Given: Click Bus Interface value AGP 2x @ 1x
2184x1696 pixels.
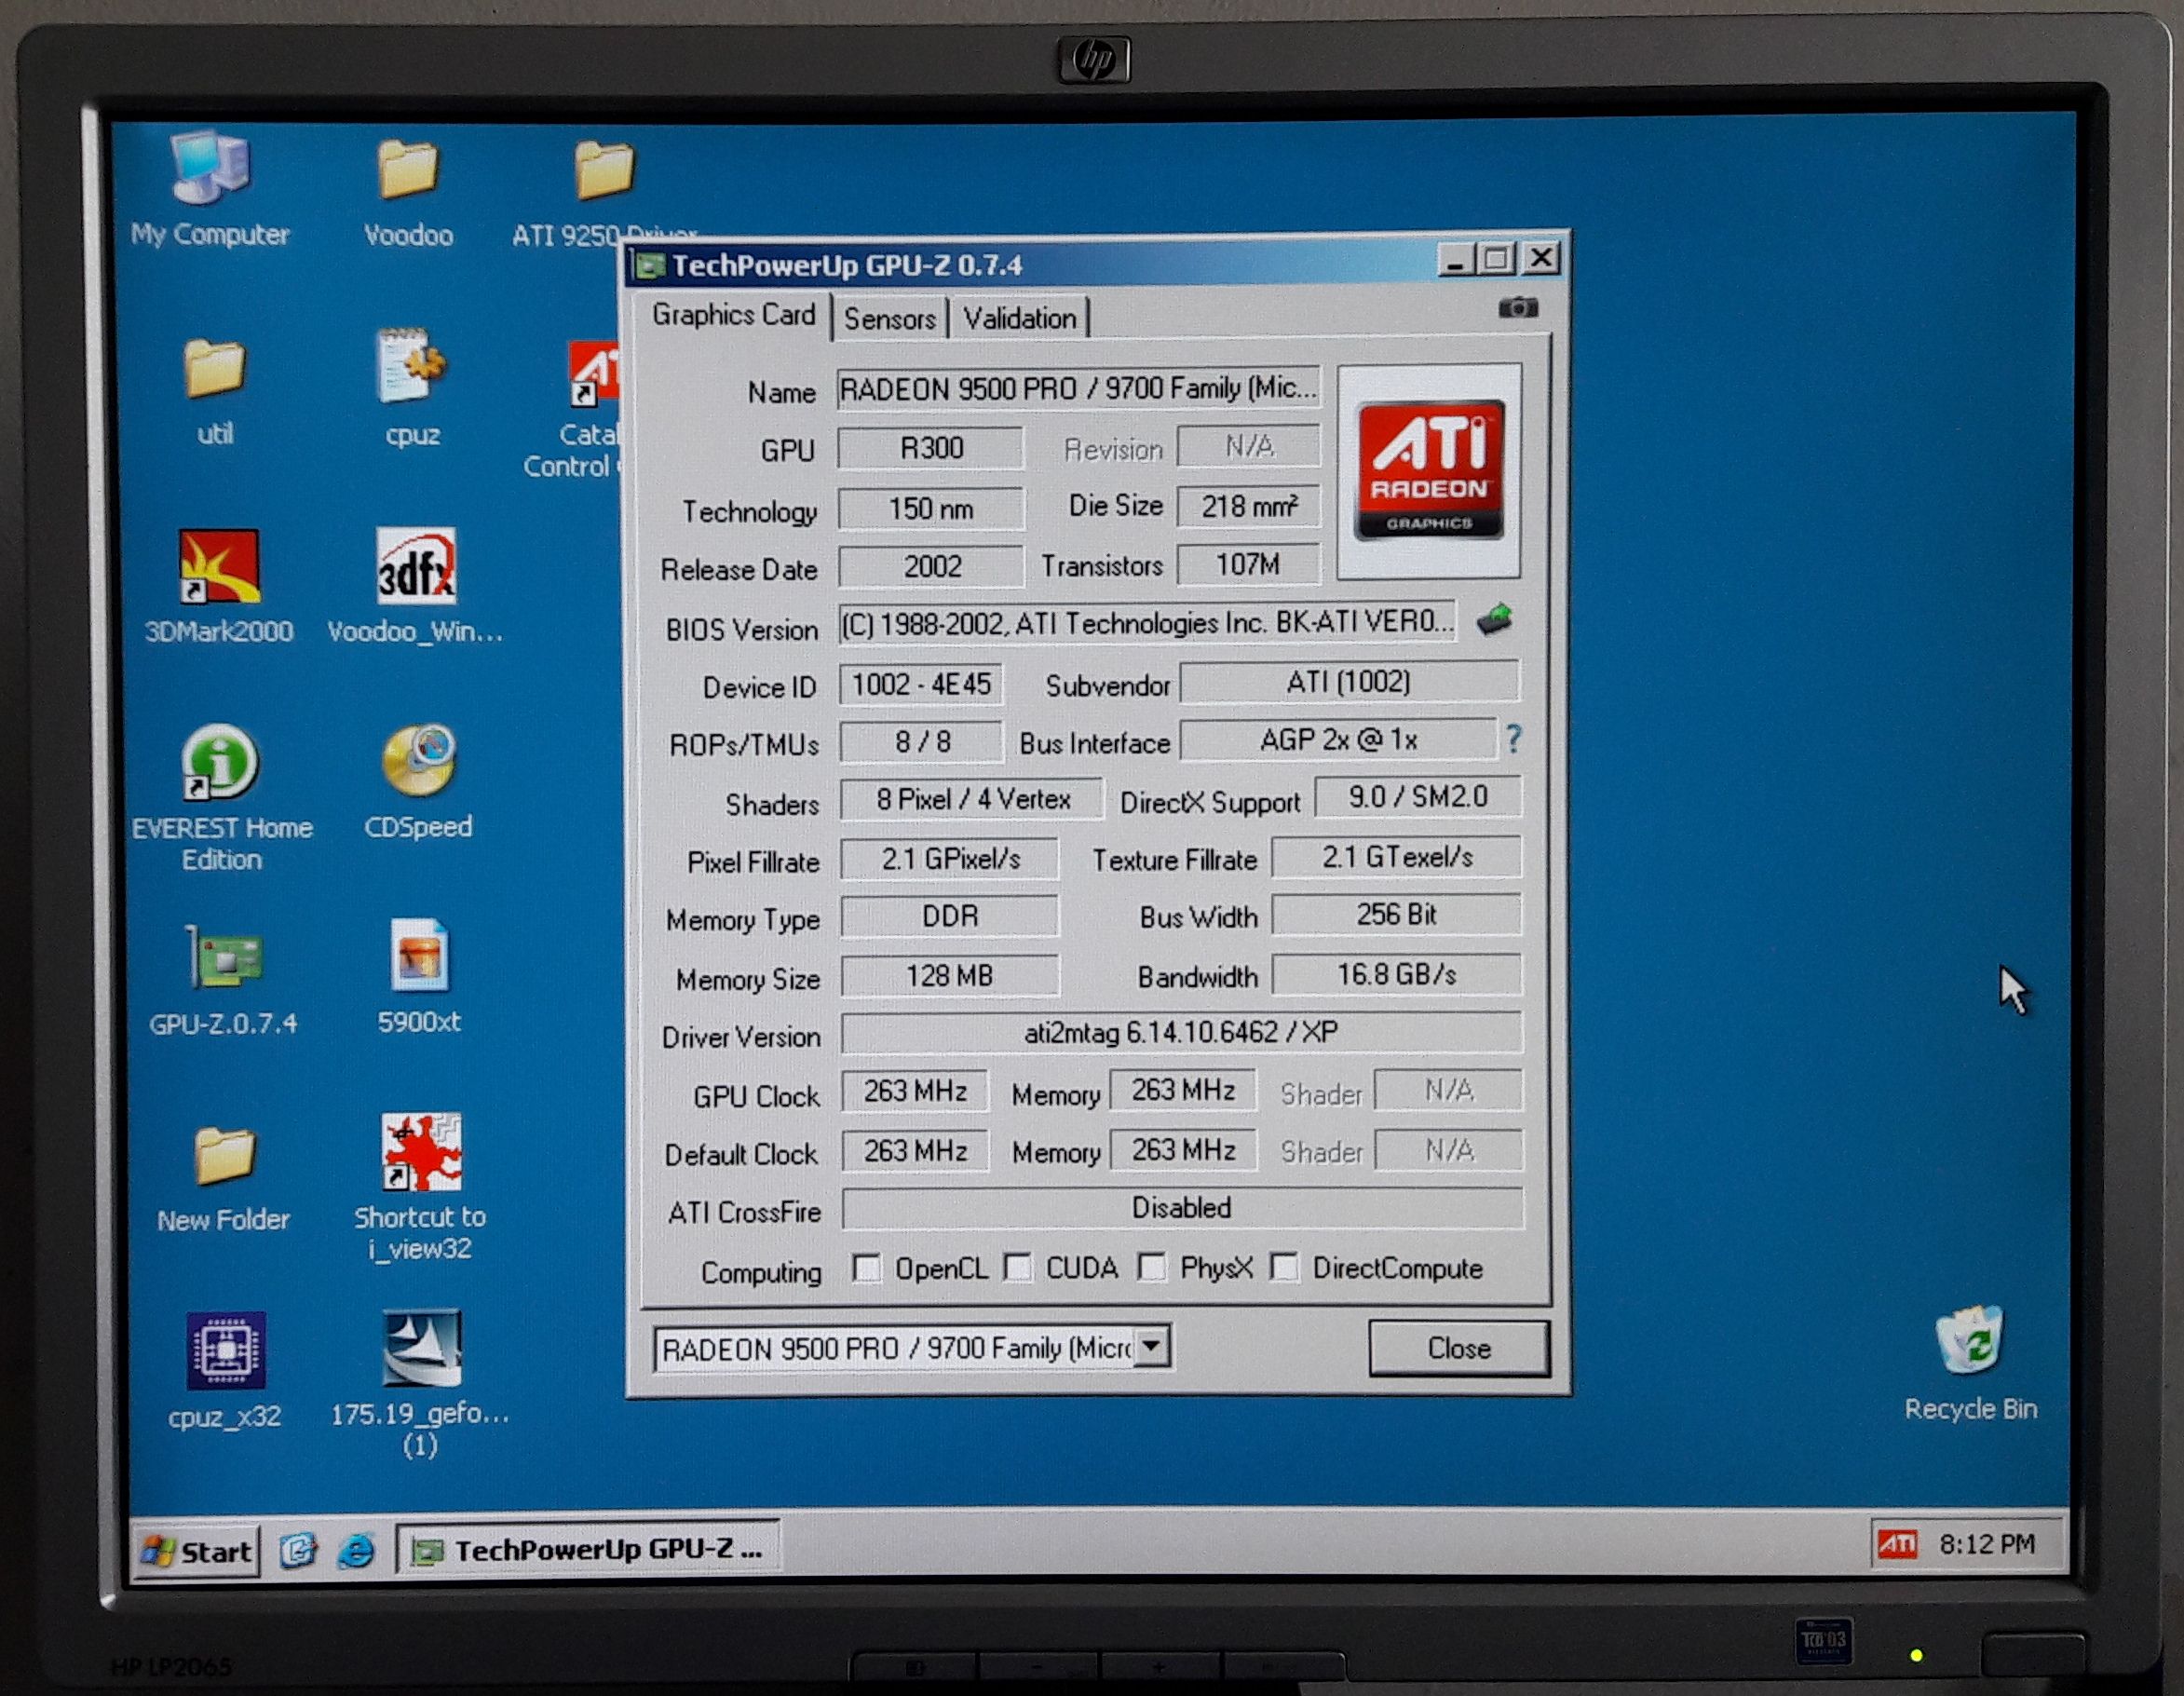Looking at the screenshot, I should [x=1339, y=740].
